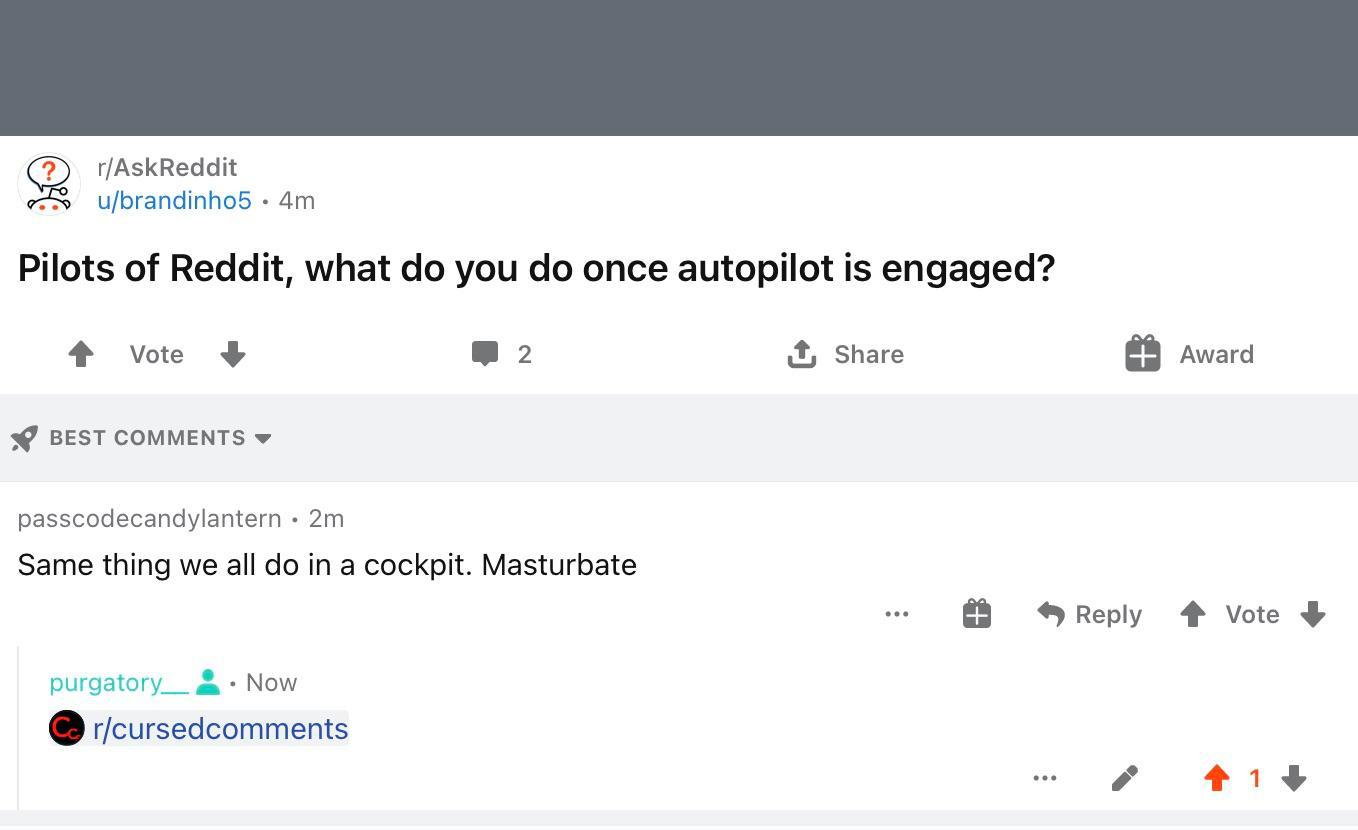Image resolution: width=1358 pixels, height=830 pixels.
Task: Open passcodecandylantern's profile
Action: click(149, 518)
